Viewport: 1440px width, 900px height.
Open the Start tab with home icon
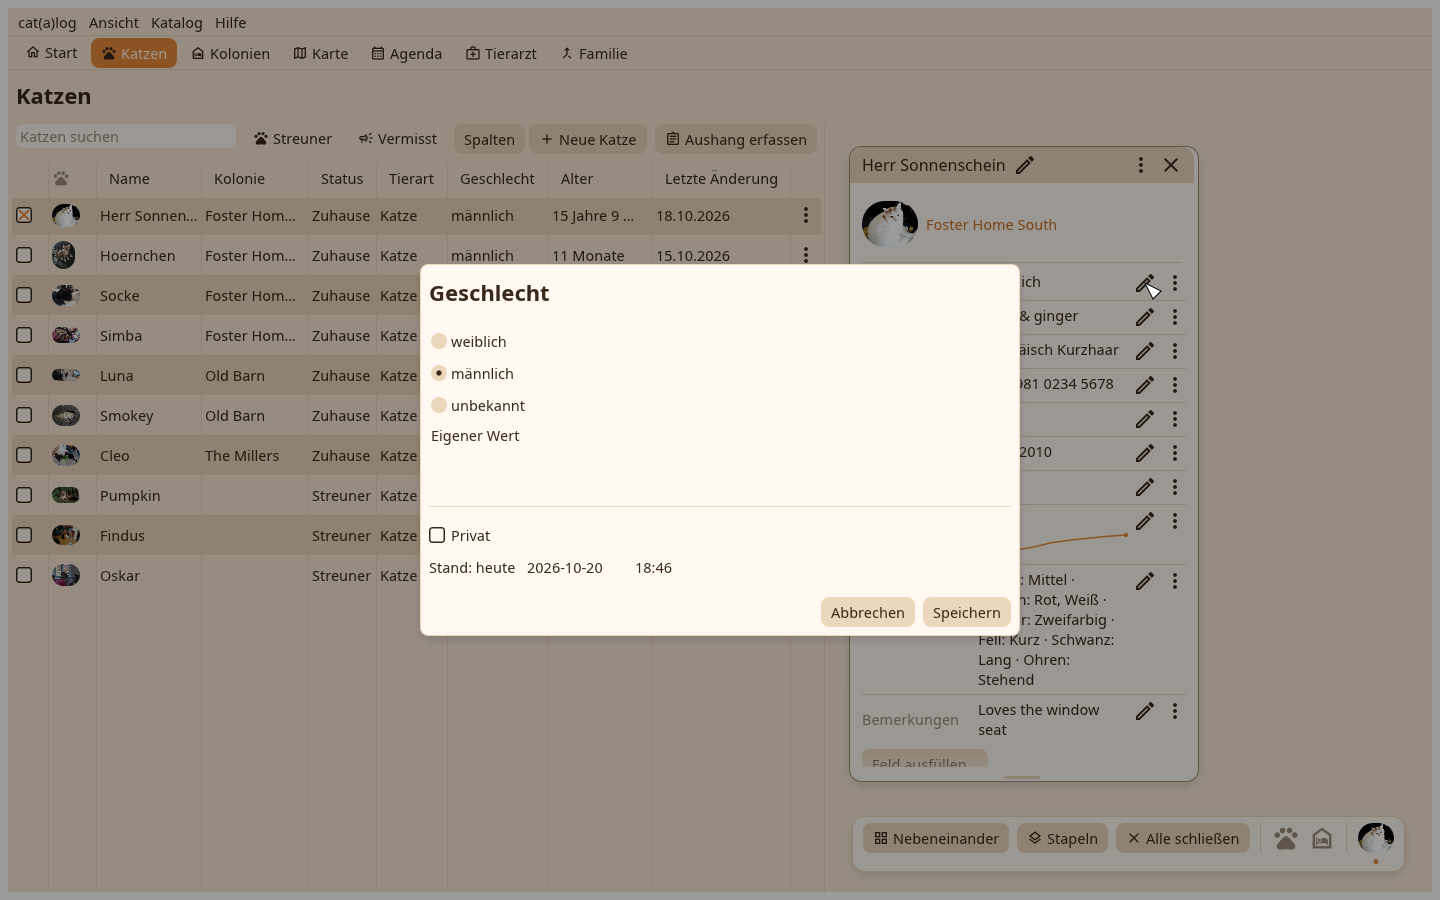(52, 53)
